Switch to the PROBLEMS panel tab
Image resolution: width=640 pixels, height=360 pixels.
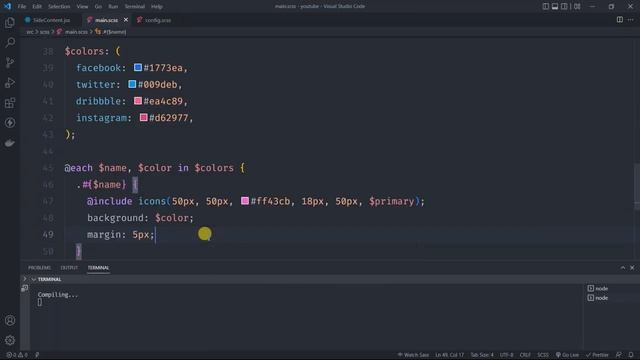click(x=40, y=268)
